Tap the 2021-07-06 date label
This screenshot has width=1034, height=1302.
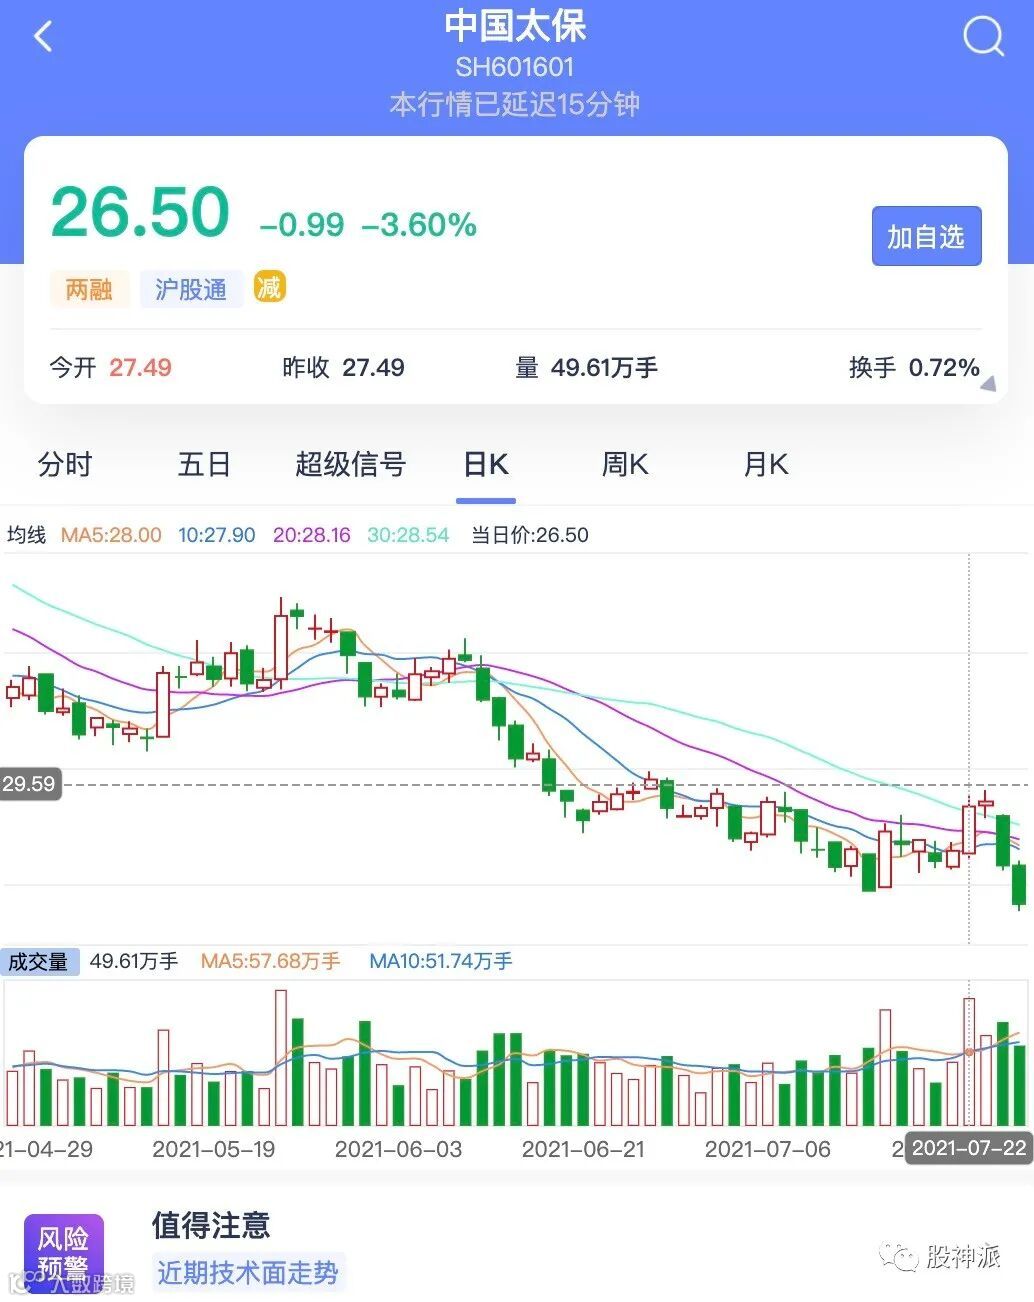pyautogui.click(x=768, y=1149)
